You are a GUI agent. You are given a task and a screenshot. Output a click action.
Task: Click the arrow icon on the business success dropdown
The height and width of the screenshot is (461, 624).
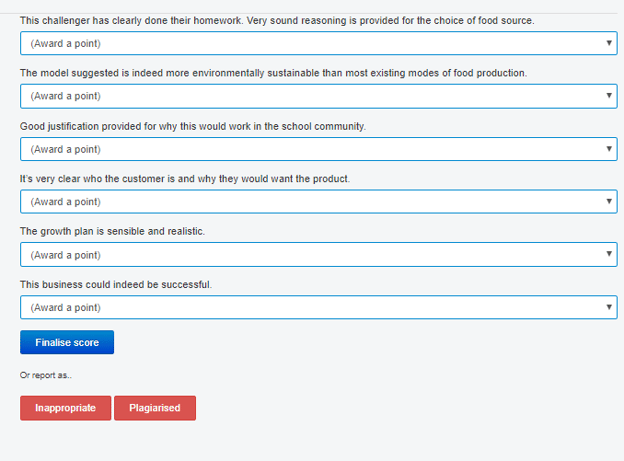609,307
